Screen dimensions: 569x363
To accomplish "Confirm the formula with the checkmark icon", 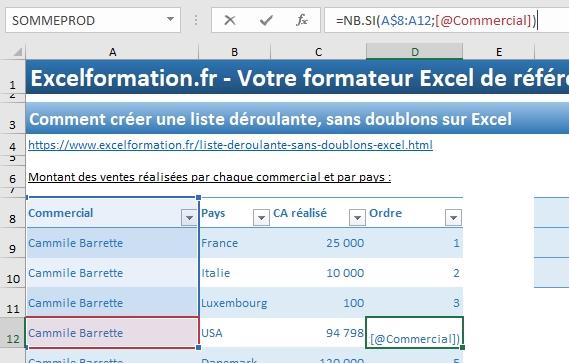I will (266, 20).
